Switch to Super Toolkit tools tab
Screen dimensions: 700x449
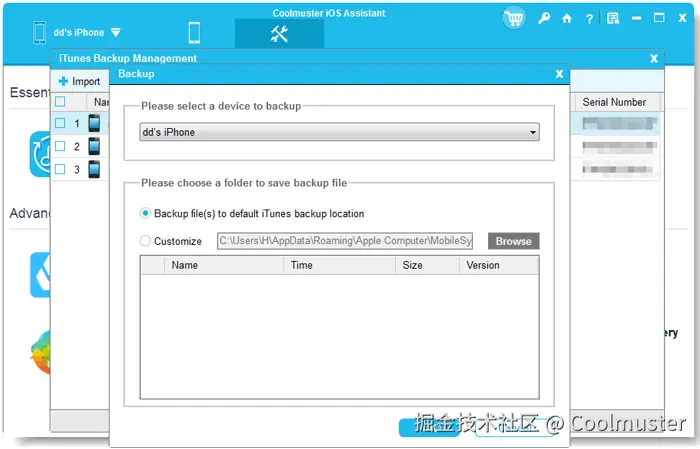279,33
